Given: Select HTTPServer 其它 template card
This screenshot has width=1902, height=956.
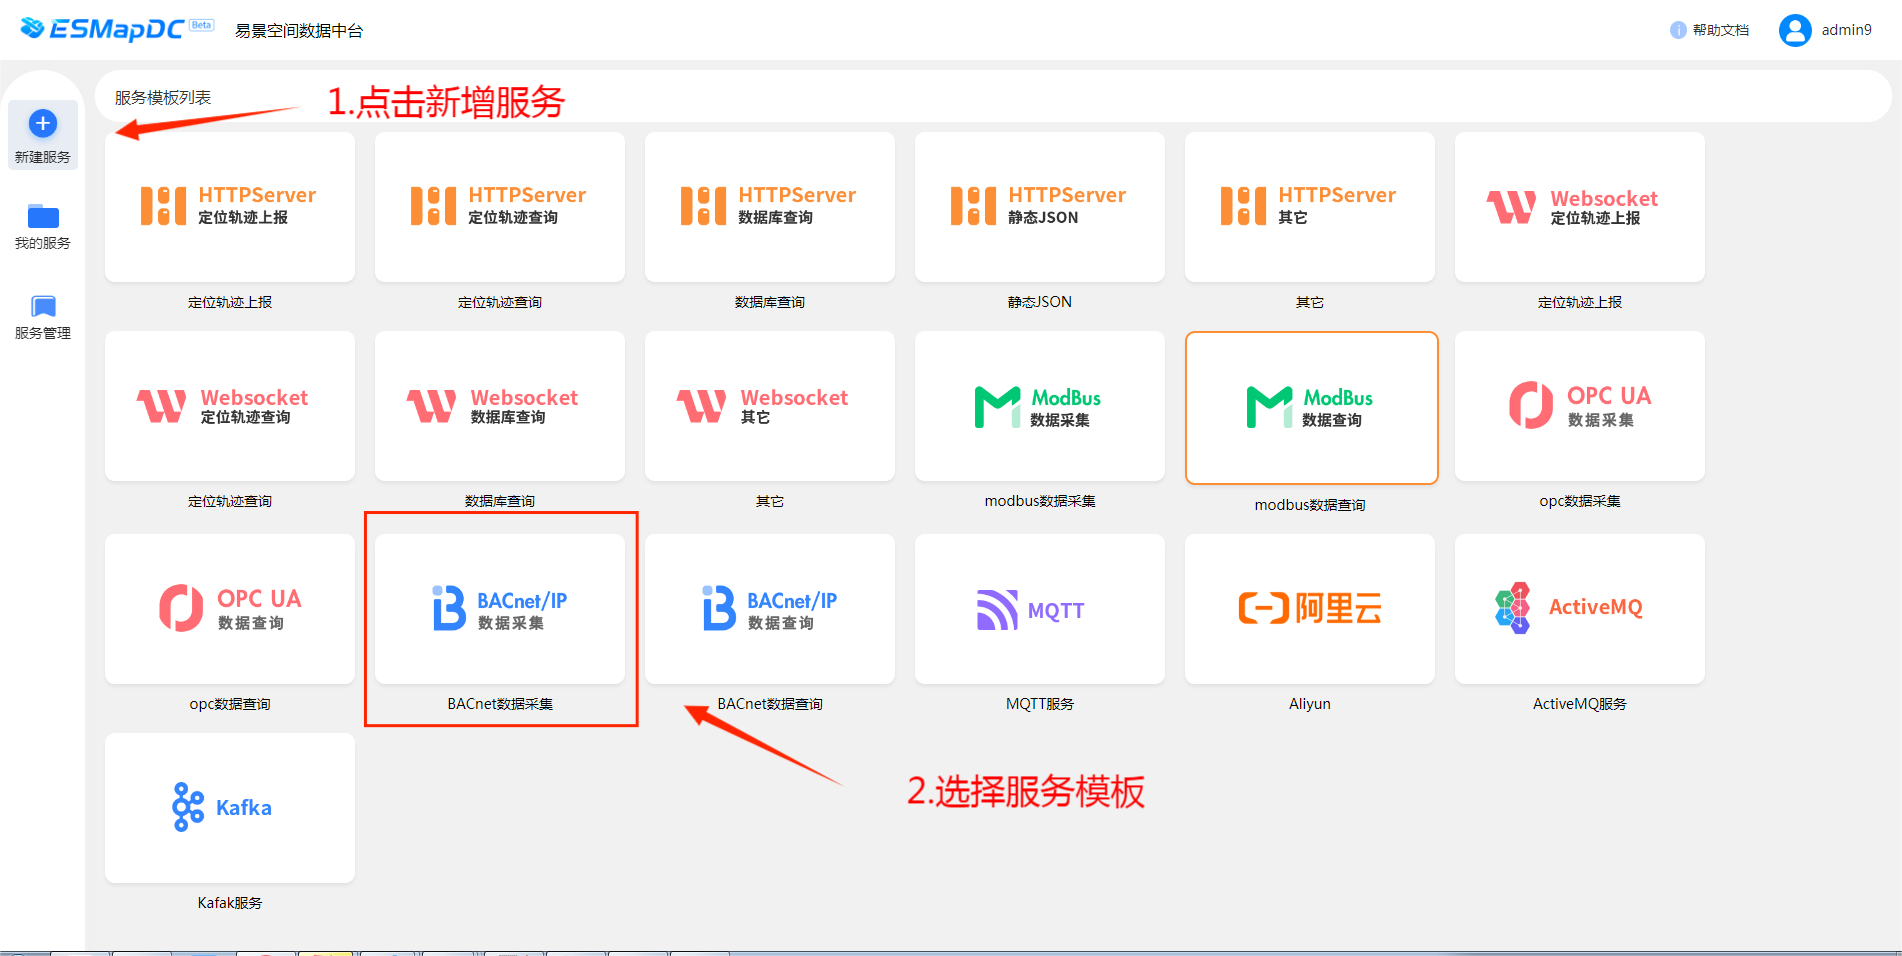Looking at the screenshot, I should tap(1310, 207).
